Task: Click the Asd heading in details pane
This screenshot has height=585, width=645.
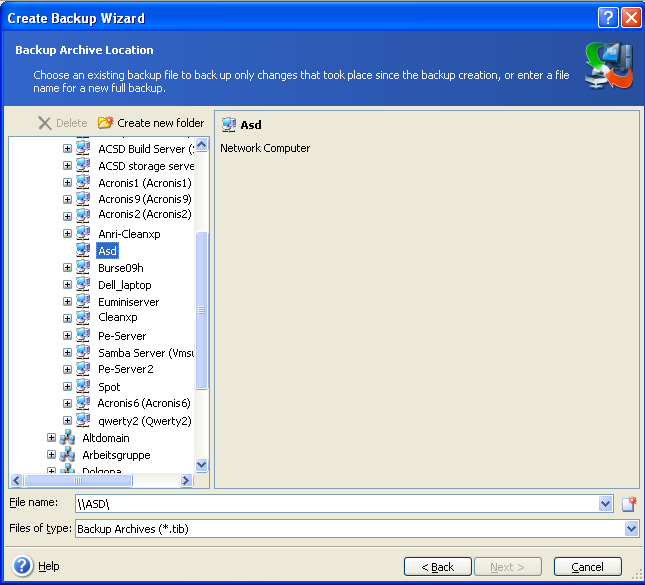Action: [x=251, y=125]
